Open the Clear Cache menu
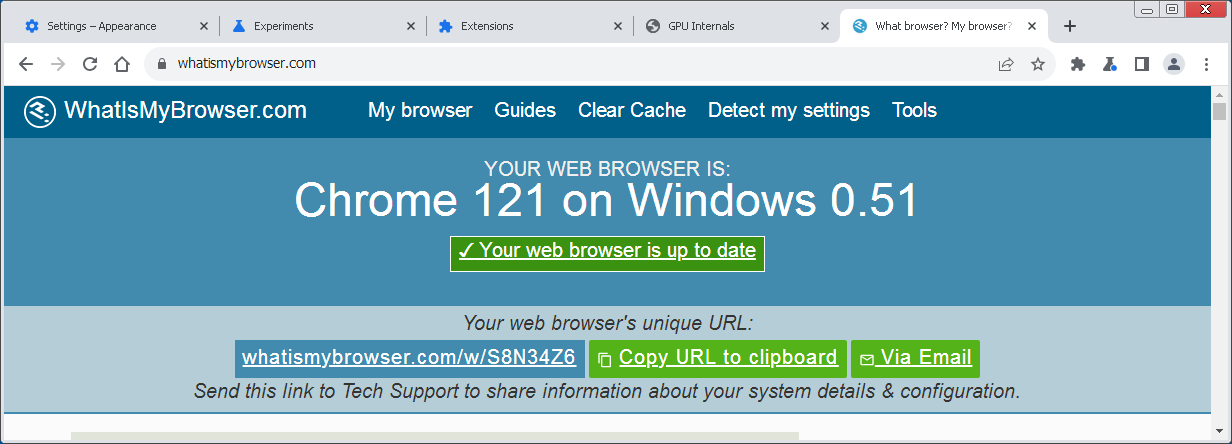 pyautogui.click(x=632, y=110)
